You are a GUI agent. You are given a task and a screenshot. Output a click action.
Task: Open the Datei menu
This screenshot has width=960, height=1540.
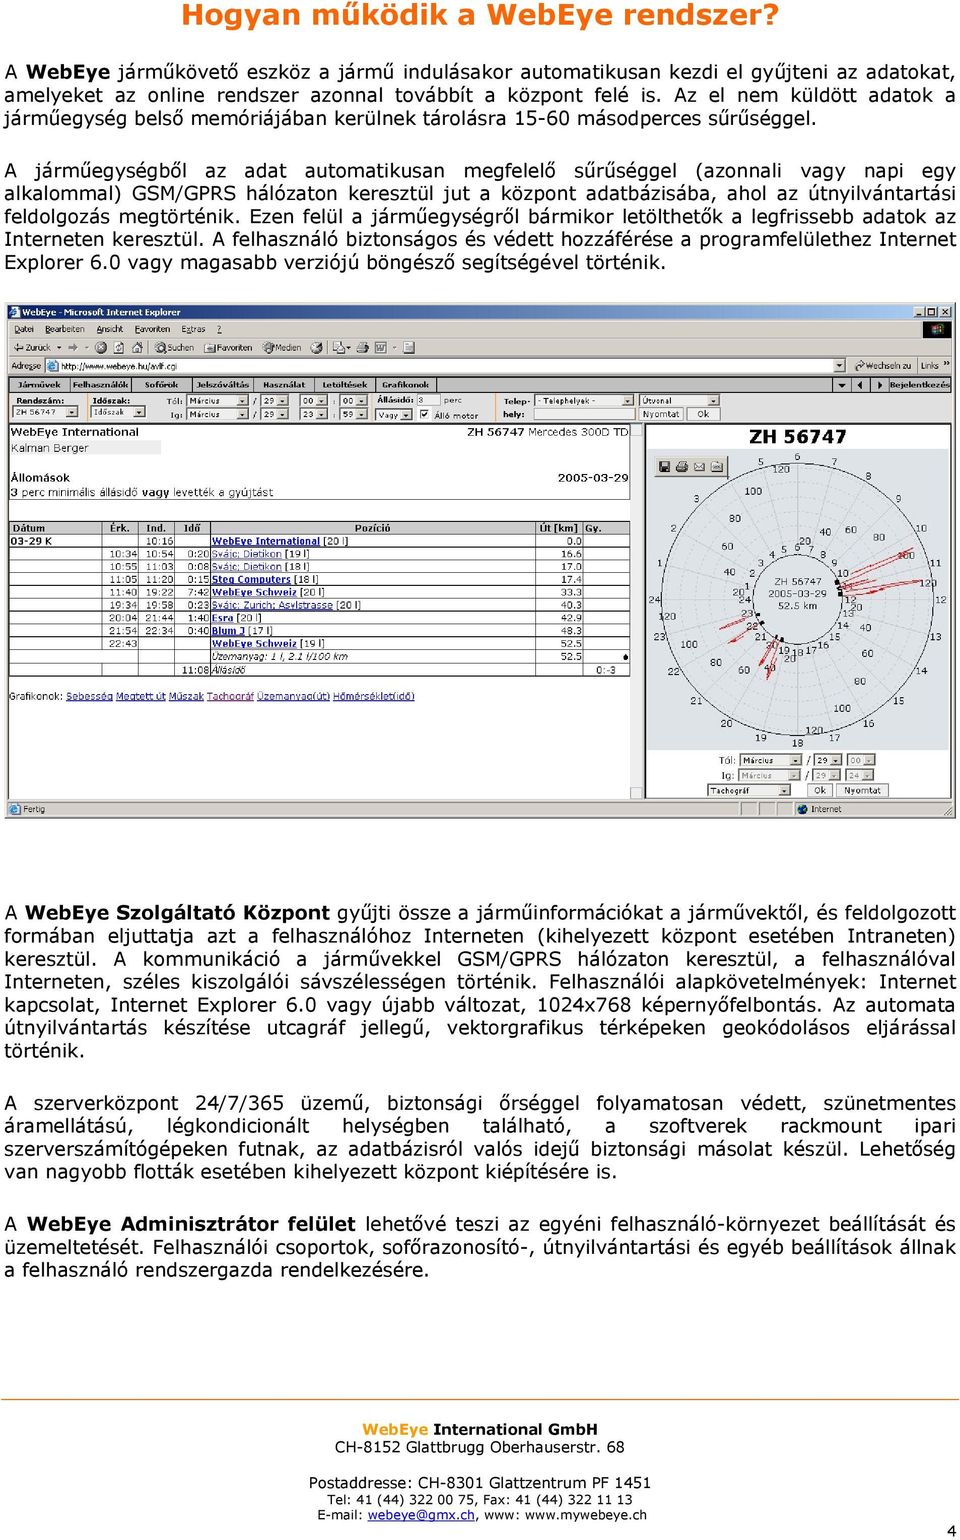coord(24,329)
